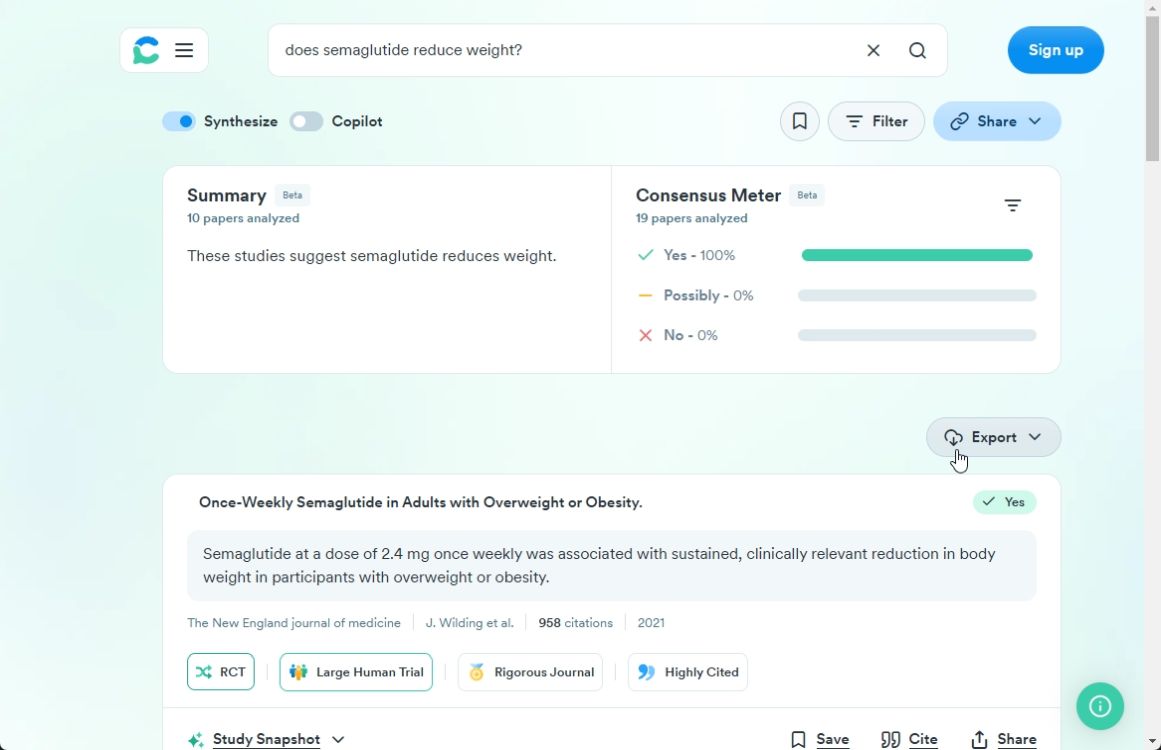Open the semaglutide paper title link

(x=421, y=502)
